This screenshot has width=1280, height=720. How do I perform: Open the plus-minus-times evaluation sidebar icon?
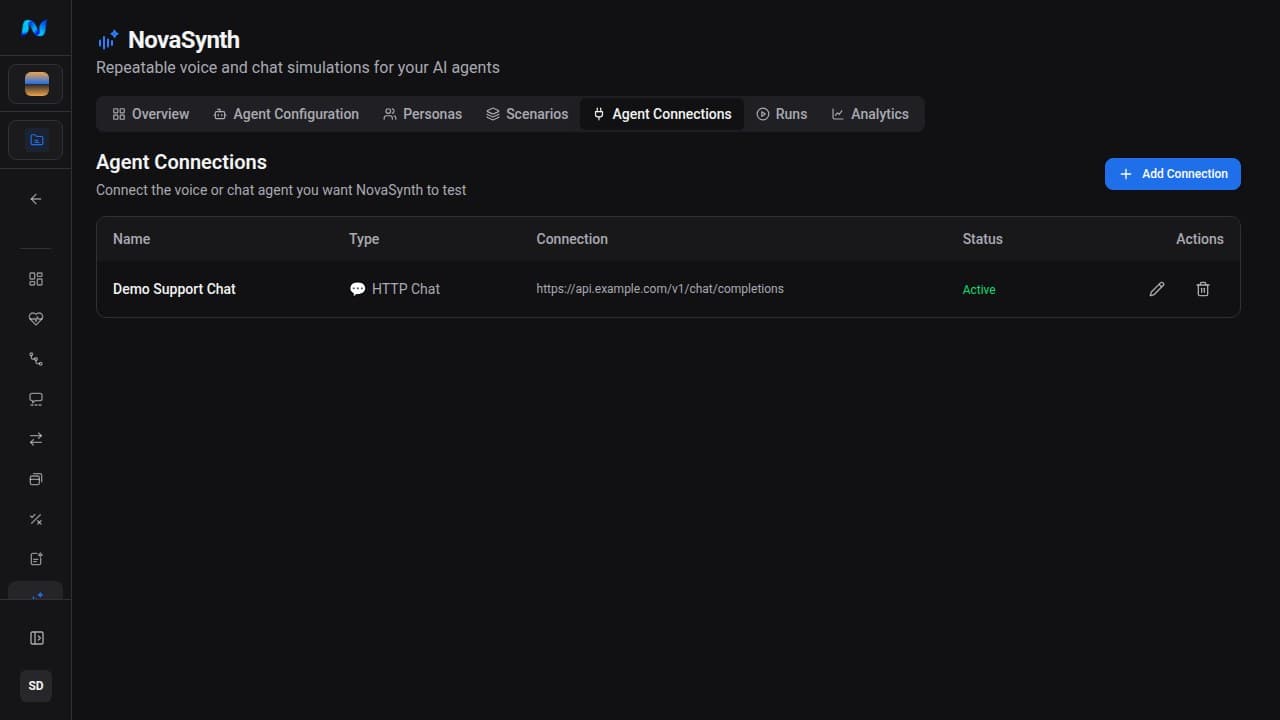36,519
